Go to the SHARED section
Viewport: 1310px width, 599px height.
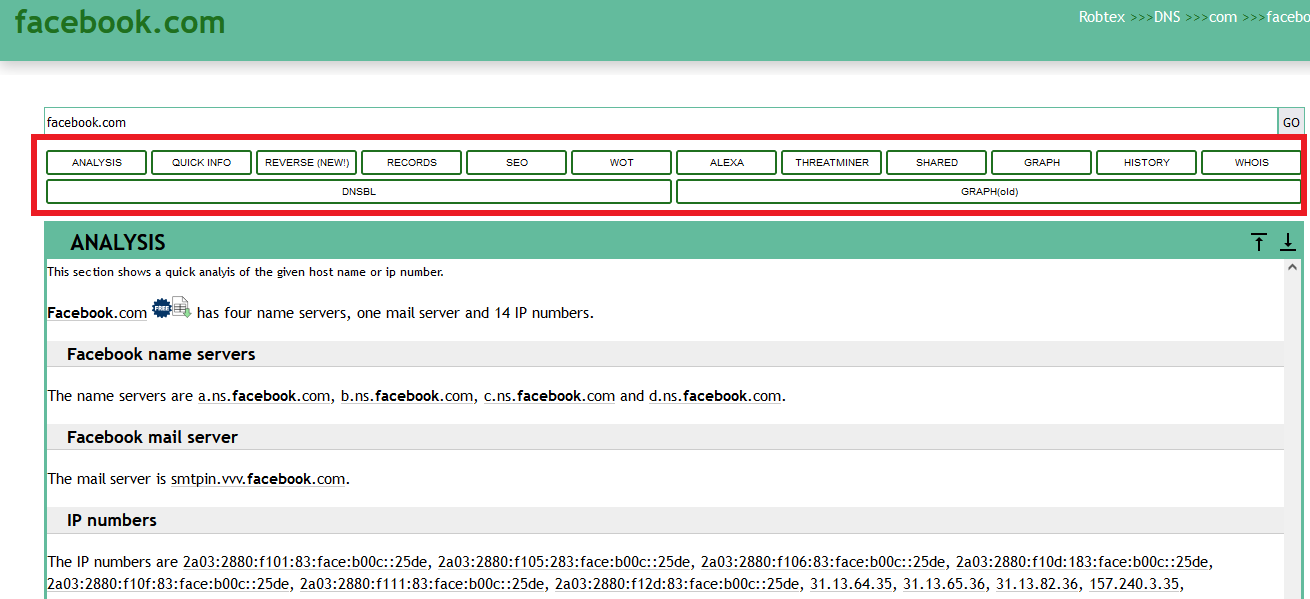pos(937,162)
